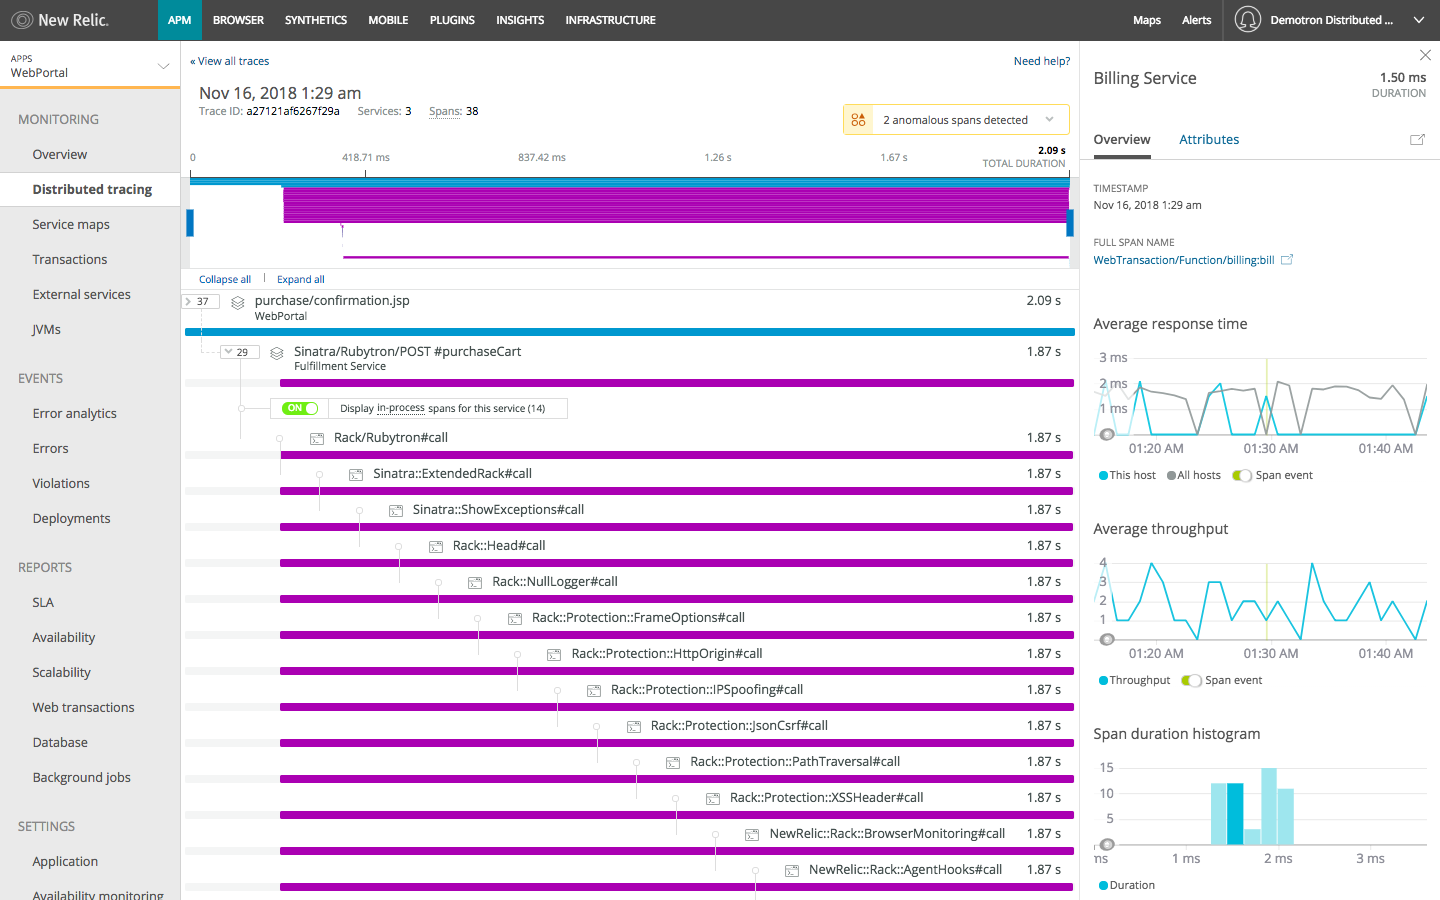Toggle Span event in Average throughput chart

pyautogui.click(x=1191, y=681)
